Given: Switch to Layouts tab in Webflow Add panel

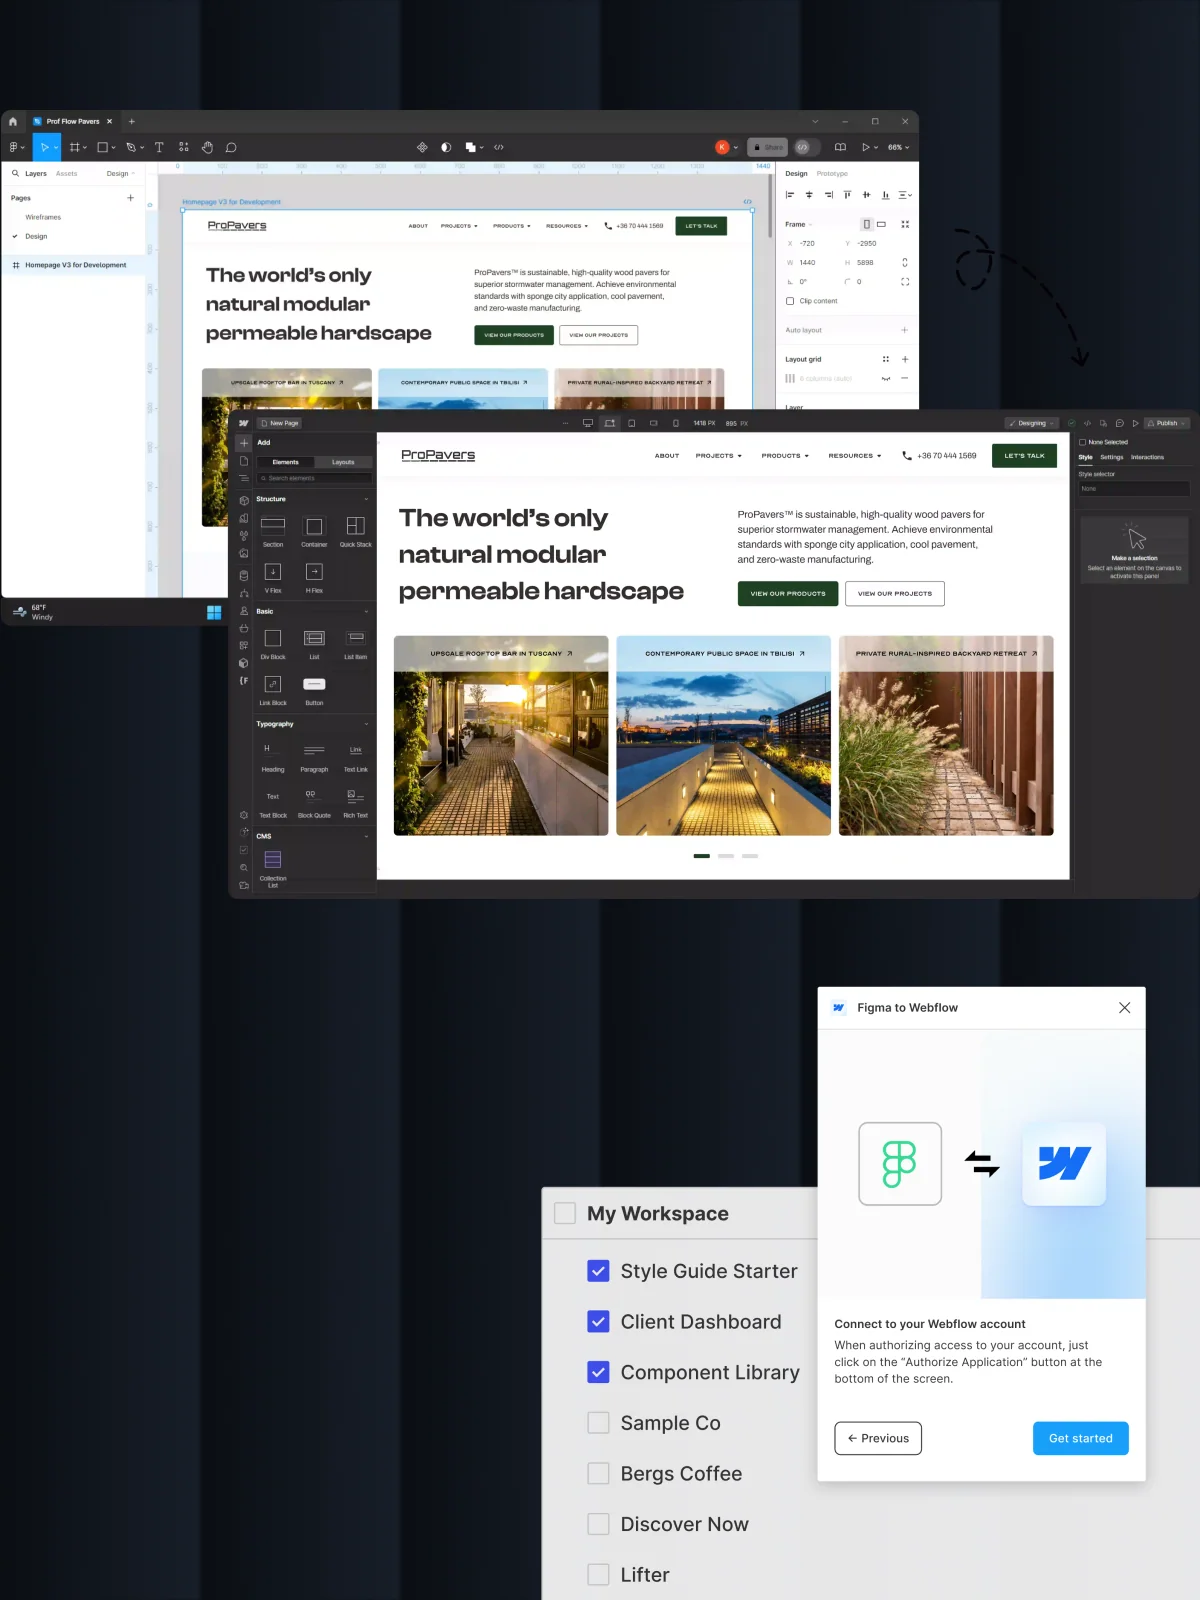Looking at the screenshot, I should point(343,462).
